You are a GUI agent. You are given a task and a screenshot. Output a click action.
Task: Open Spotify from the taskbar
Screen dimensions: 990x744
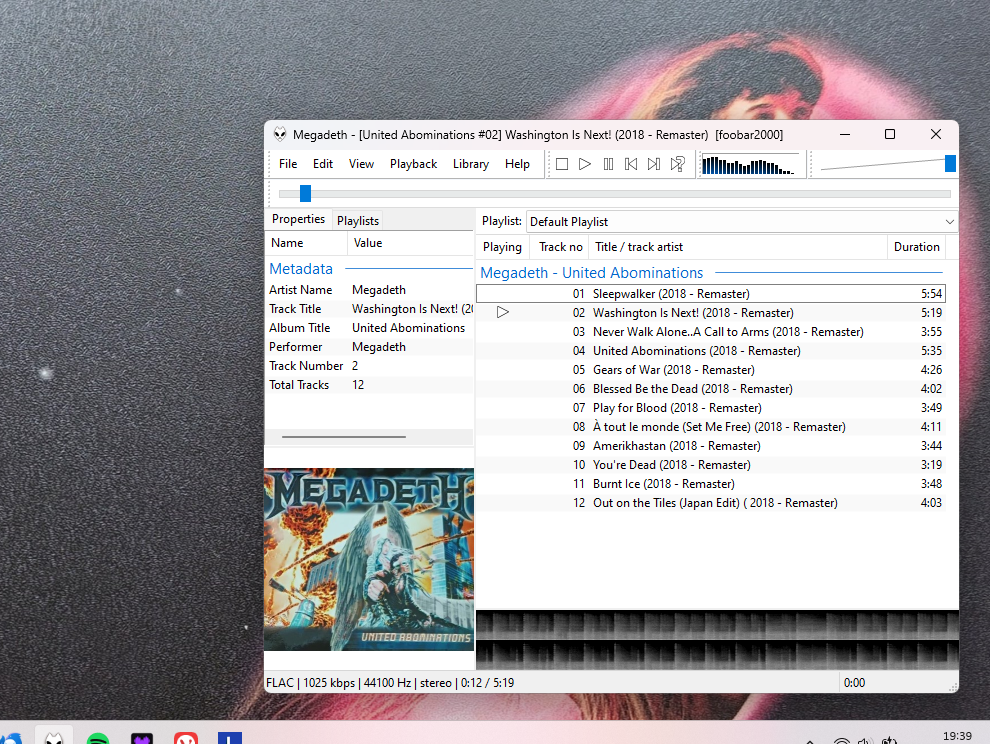pos(98,738)
